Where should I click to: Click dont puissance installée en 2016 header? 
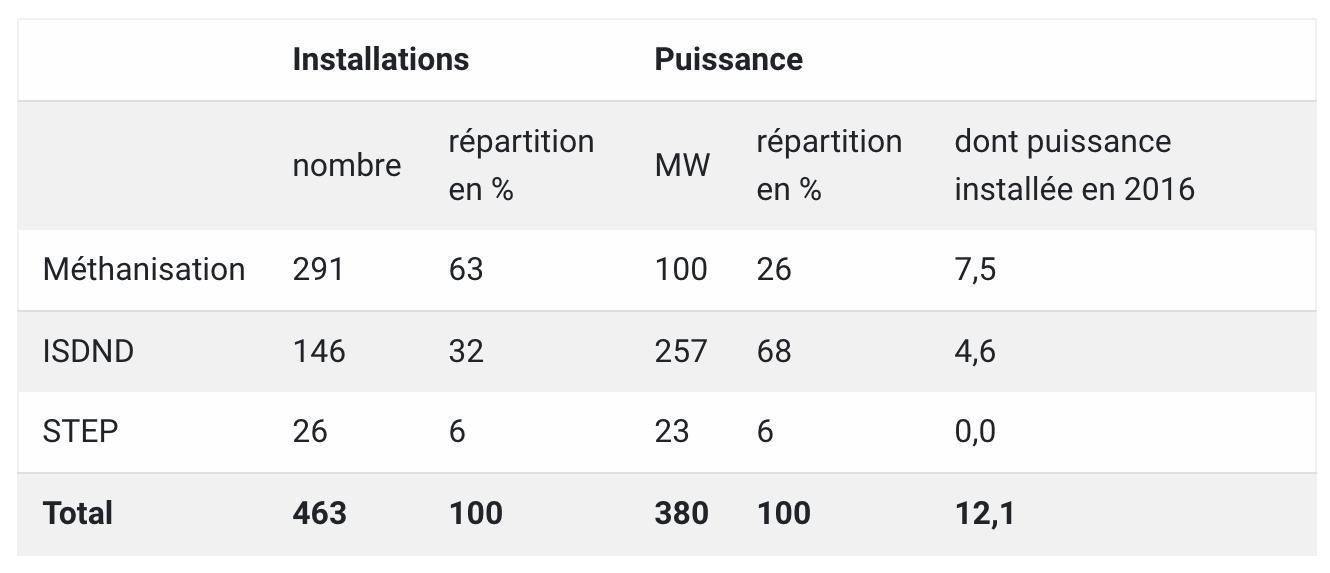click(x=1074, y=165)
